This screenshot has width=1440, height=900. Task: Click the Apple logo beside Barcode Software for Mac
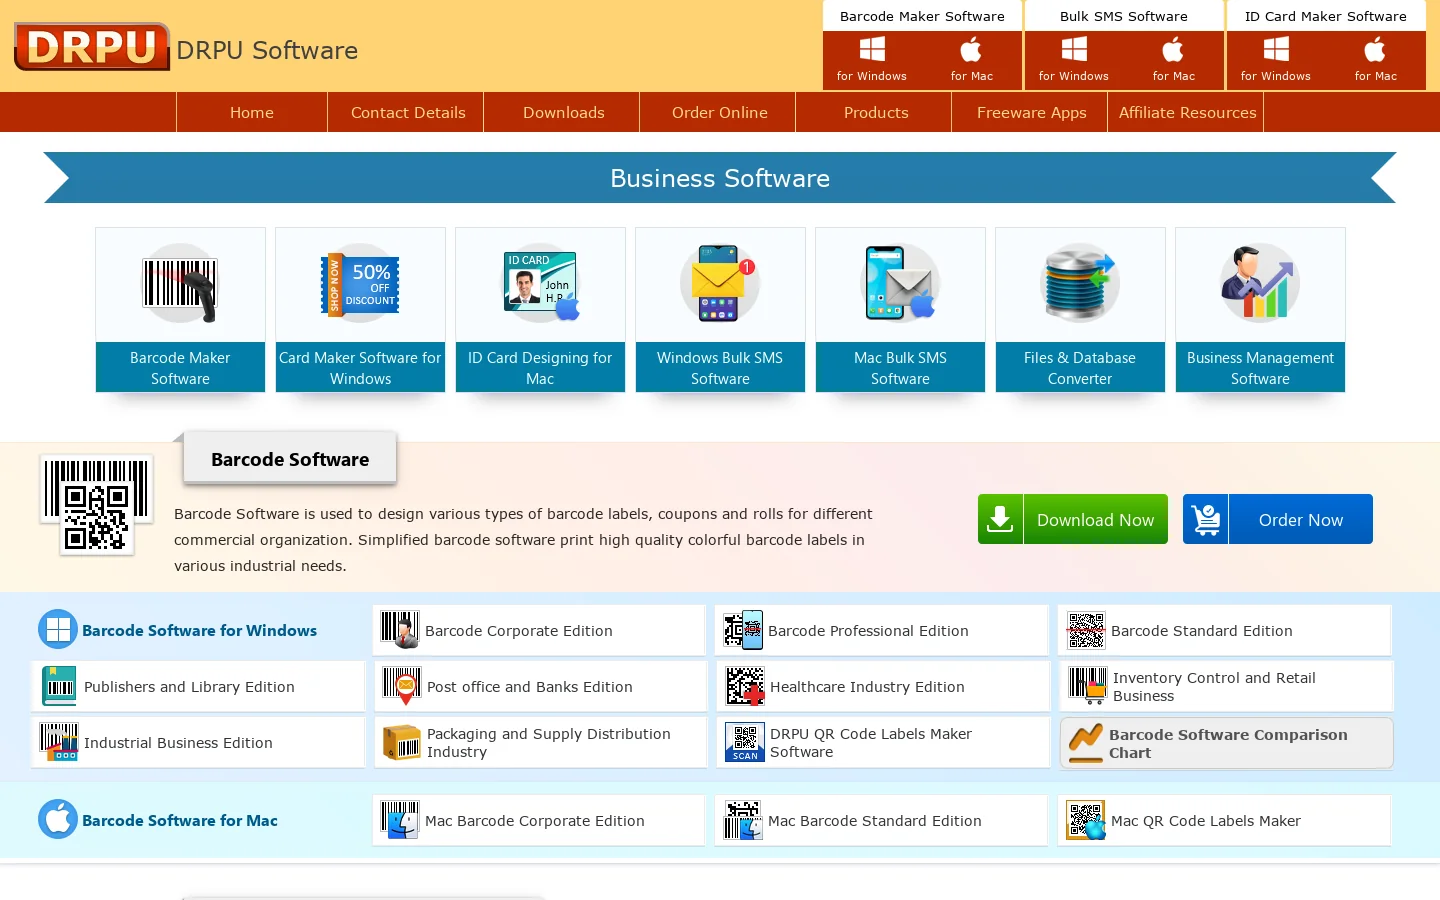click(58, 820)
